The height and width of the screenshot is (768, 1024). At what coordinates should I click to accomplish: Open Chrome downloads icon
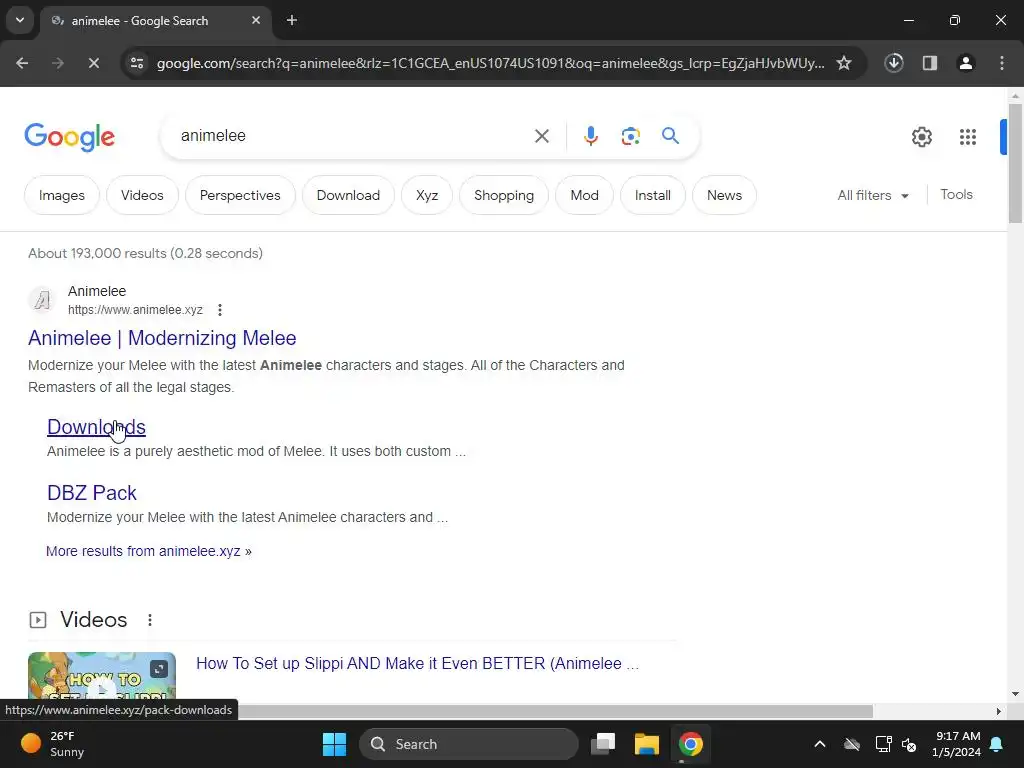click(893, 63)
